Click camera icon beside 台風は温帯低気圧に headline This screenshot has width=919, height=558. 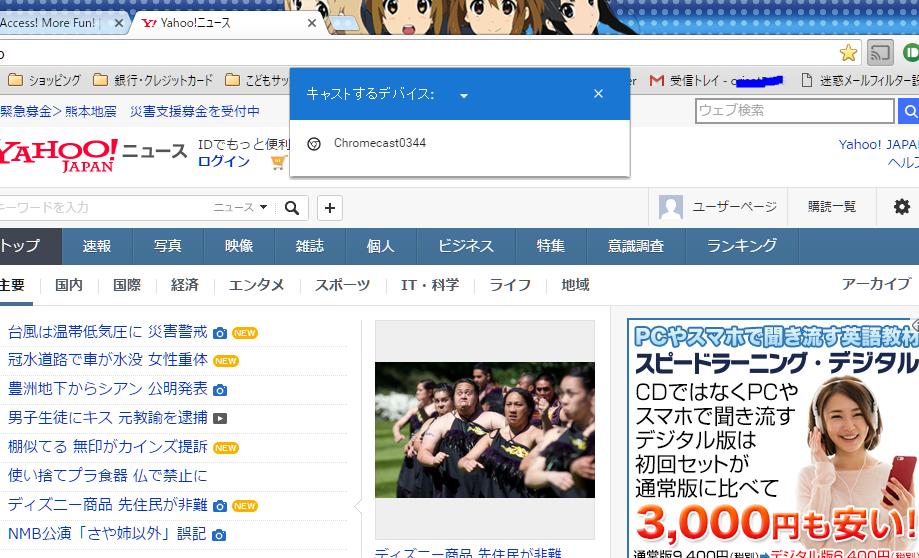[220, 333]
